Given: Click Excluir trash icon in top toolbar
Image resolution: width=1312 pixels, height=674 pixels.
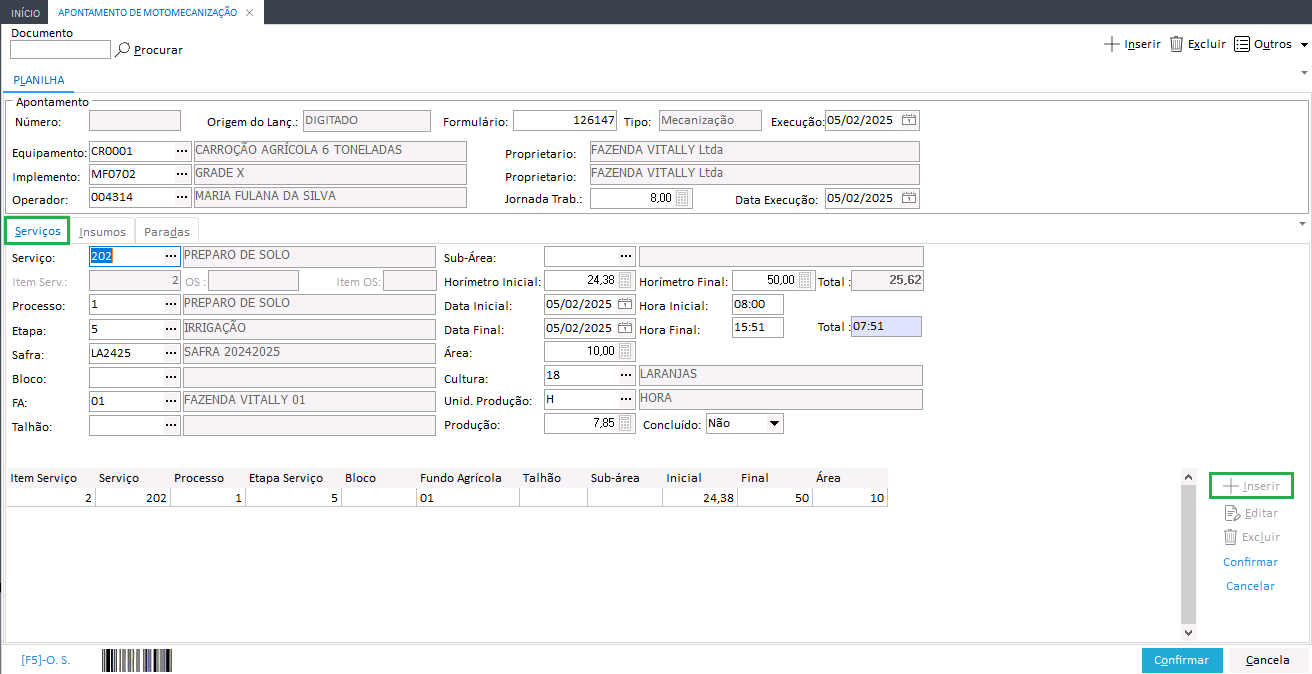Looking at the screenshot, I should click(1177, 44).
